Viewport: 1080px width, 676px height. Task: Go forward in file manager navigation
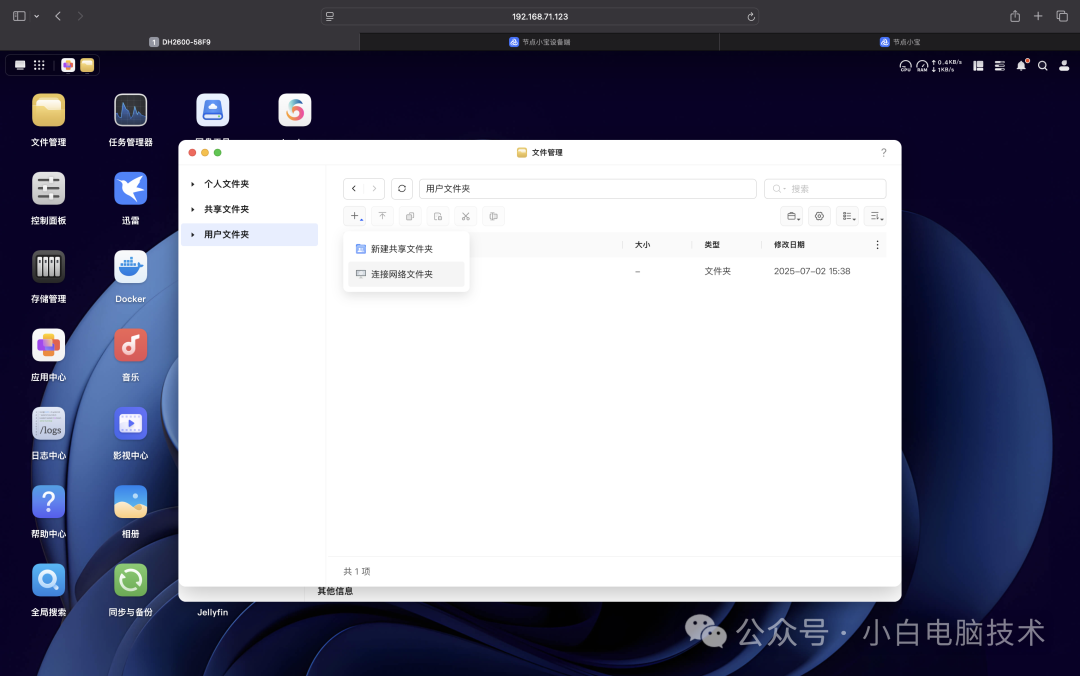click(x=374, y=189)
